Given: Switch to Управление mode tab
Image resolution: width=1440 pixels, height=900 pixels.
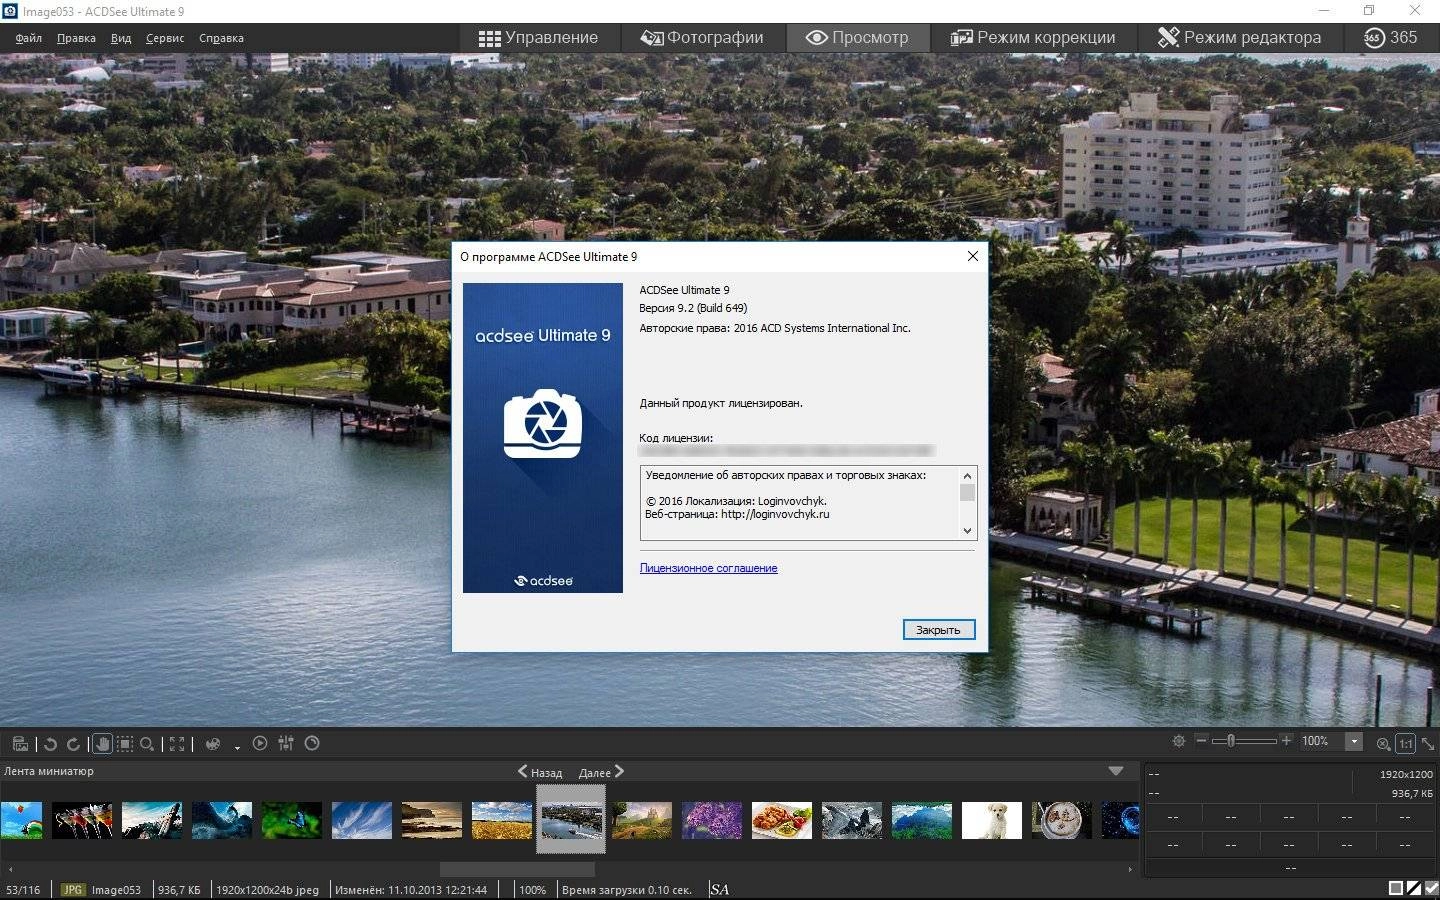Looking at the screenshot, I should coord(538,38).
